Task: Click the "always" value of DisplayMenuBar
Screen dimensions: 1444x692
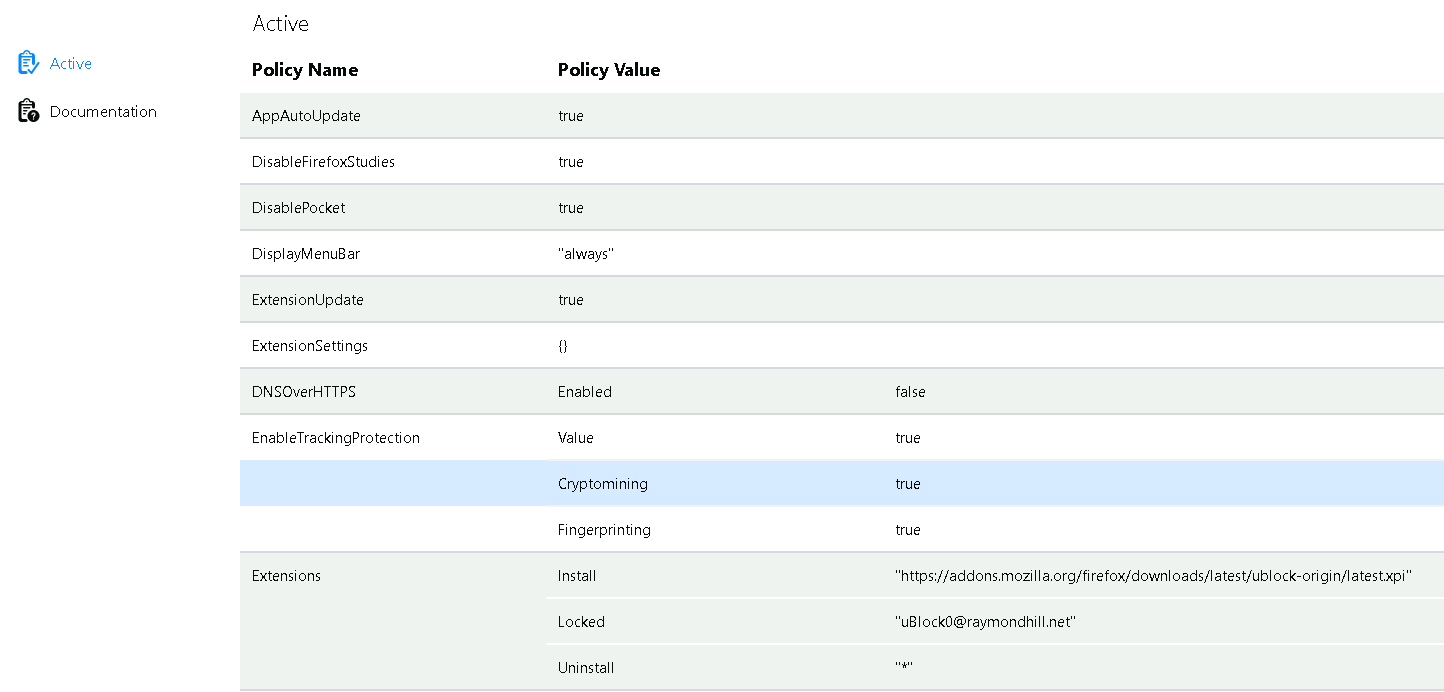Action: click(x=585, y=254)
